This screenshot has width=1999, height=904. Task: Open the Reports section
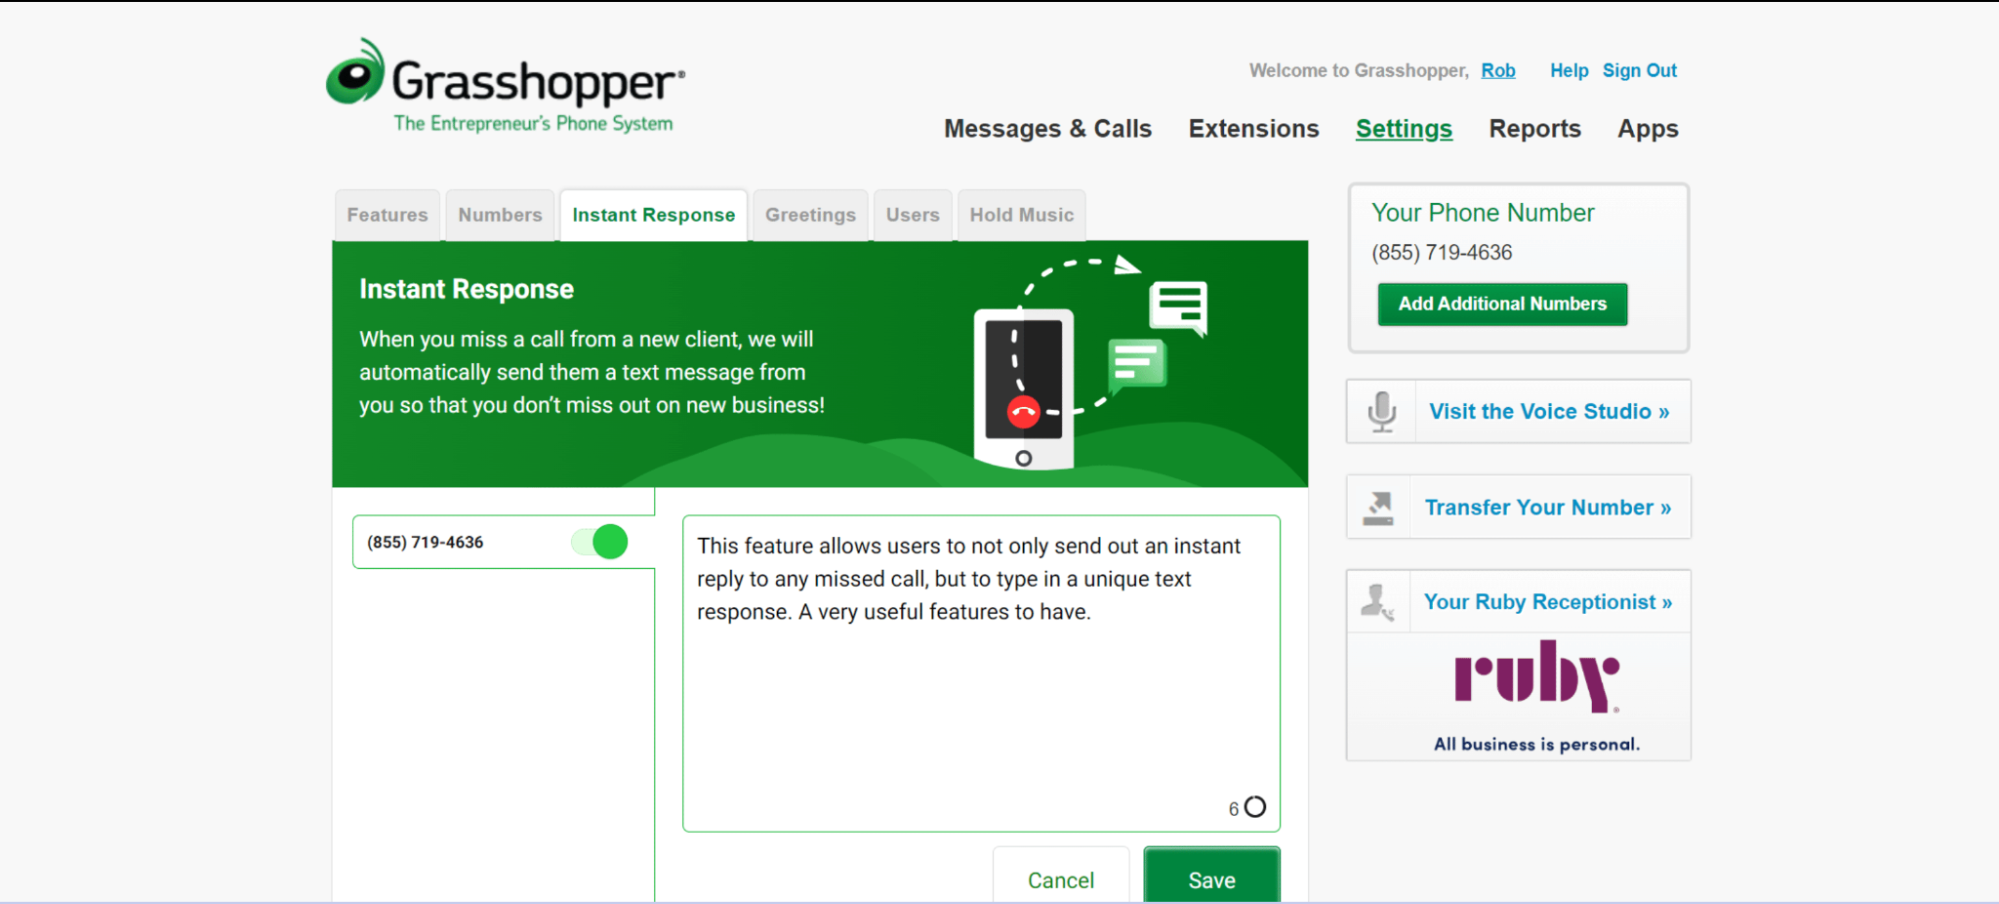pyautogui.click(x=1534, y=129)
